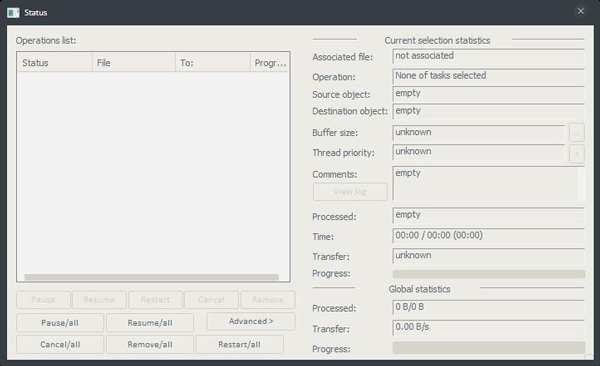
Task: Click the Thread priority: label
Action: (343, 153)
